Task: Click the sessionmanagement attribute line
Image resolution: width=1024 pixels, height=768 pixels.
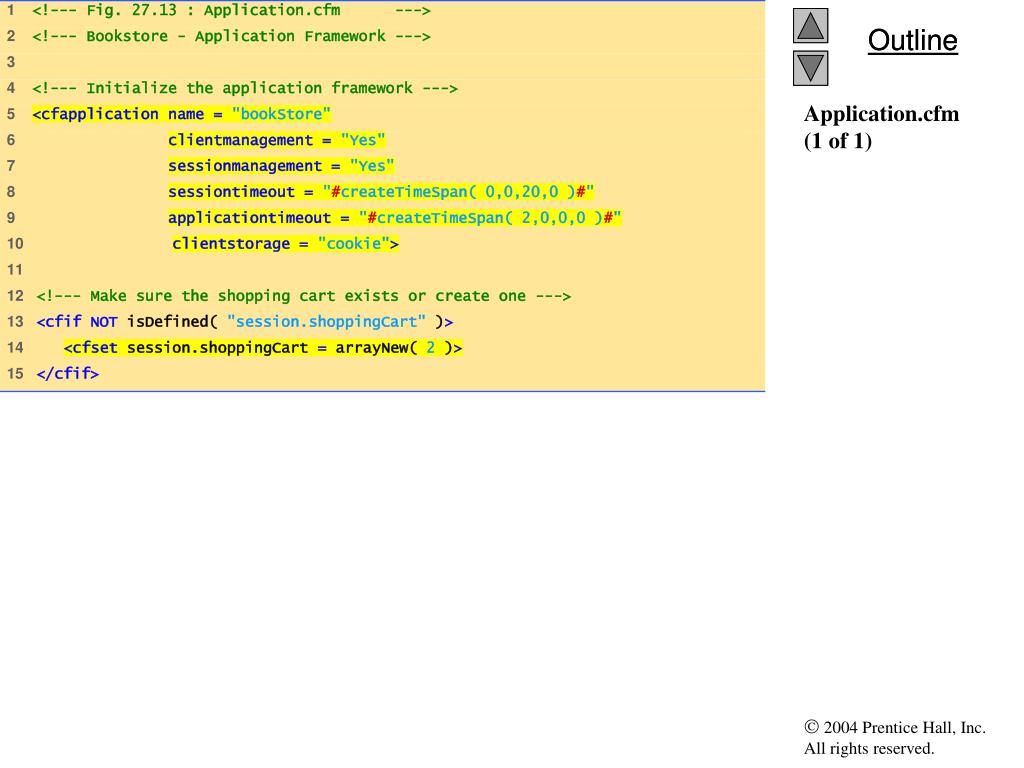Action: (x=281, y=166)
